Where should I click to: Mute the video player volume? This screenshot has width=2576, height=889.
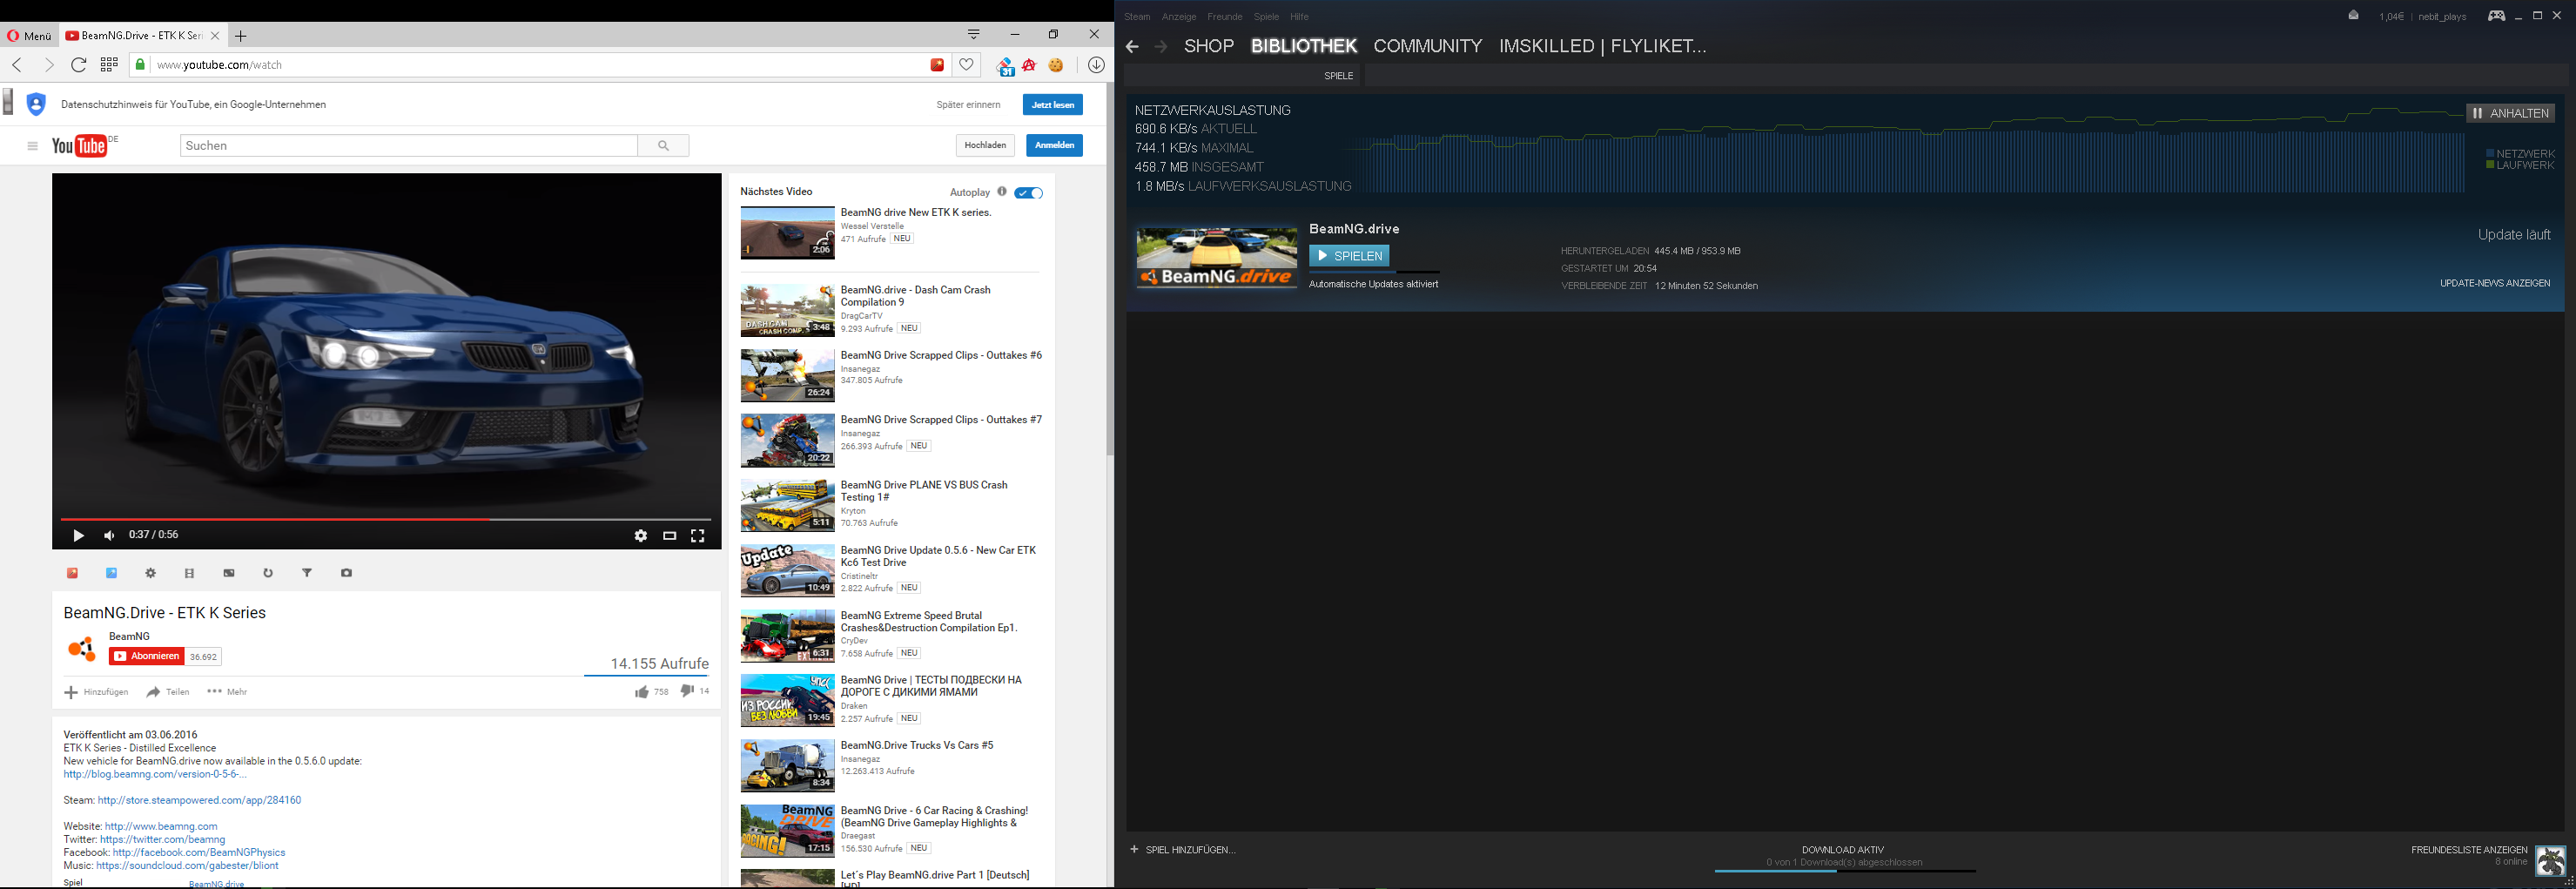[x=109, y=535]
